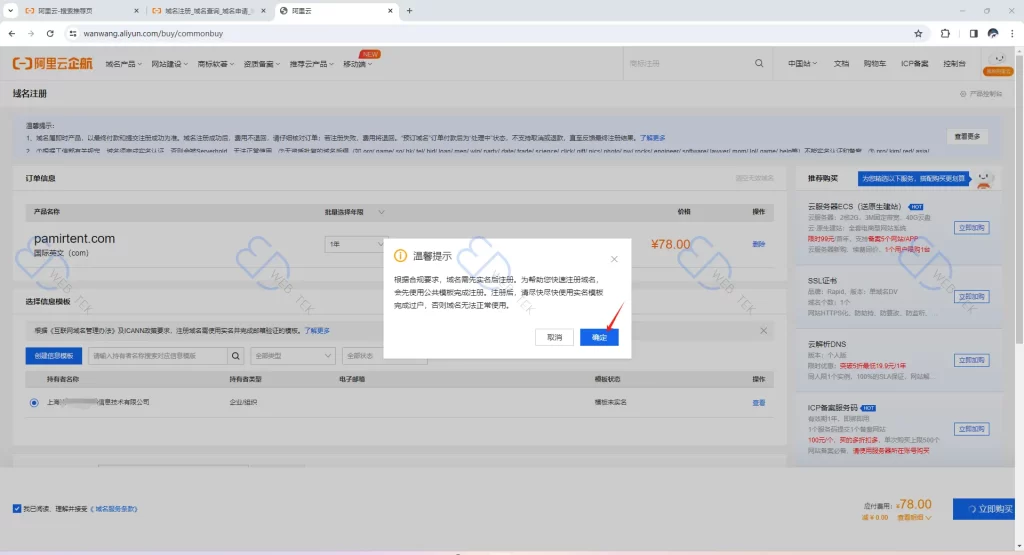Image resolution: width=1024 pixels, height=555 pixels.
Task: Open the browser extensions puzzle icon
Action: point(946,33)
